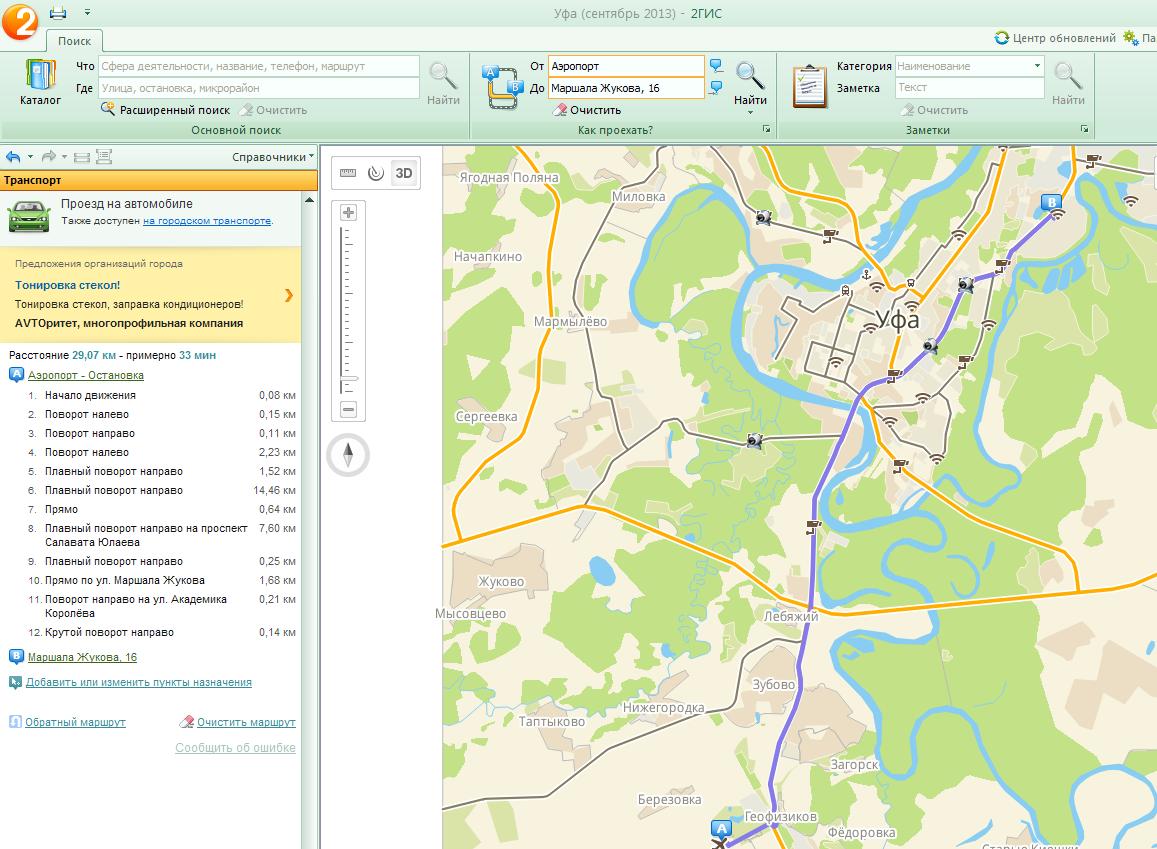Screen dimensions: 1157x849
Task: Open the Аэропорт - Остановка start point link
Action: (x=86, y=375)
